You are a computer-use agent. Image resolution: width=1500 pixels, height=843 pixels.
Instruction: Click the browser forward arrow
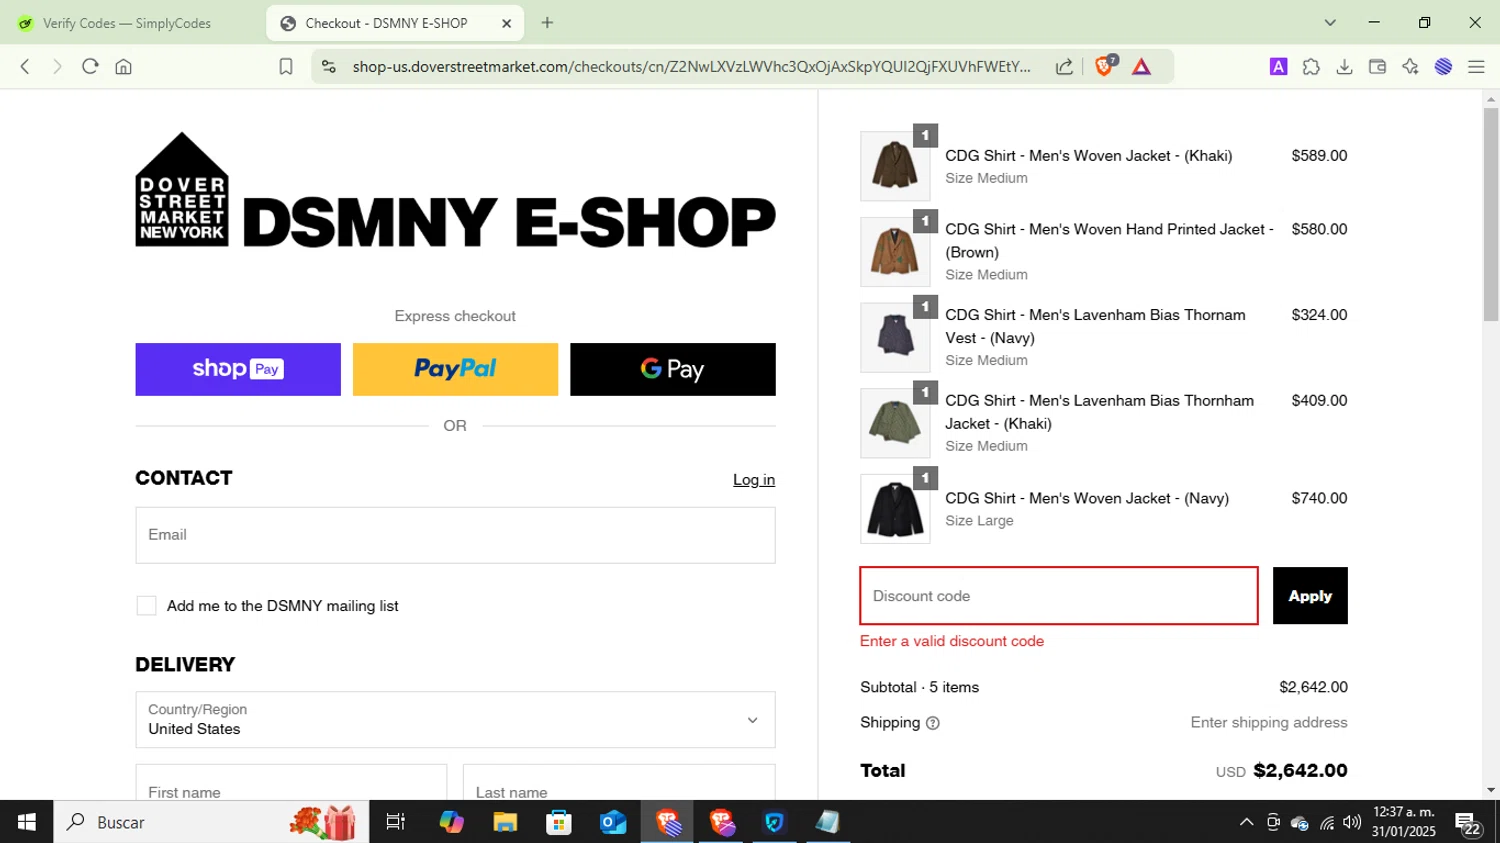[57, 67]
